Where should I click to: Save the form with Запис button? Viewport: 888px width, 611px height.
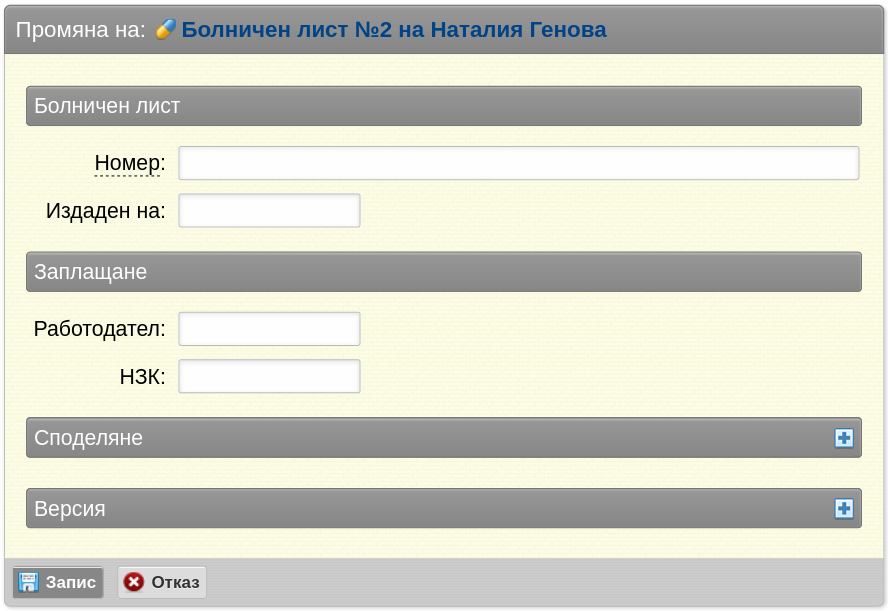coord(58,582)
